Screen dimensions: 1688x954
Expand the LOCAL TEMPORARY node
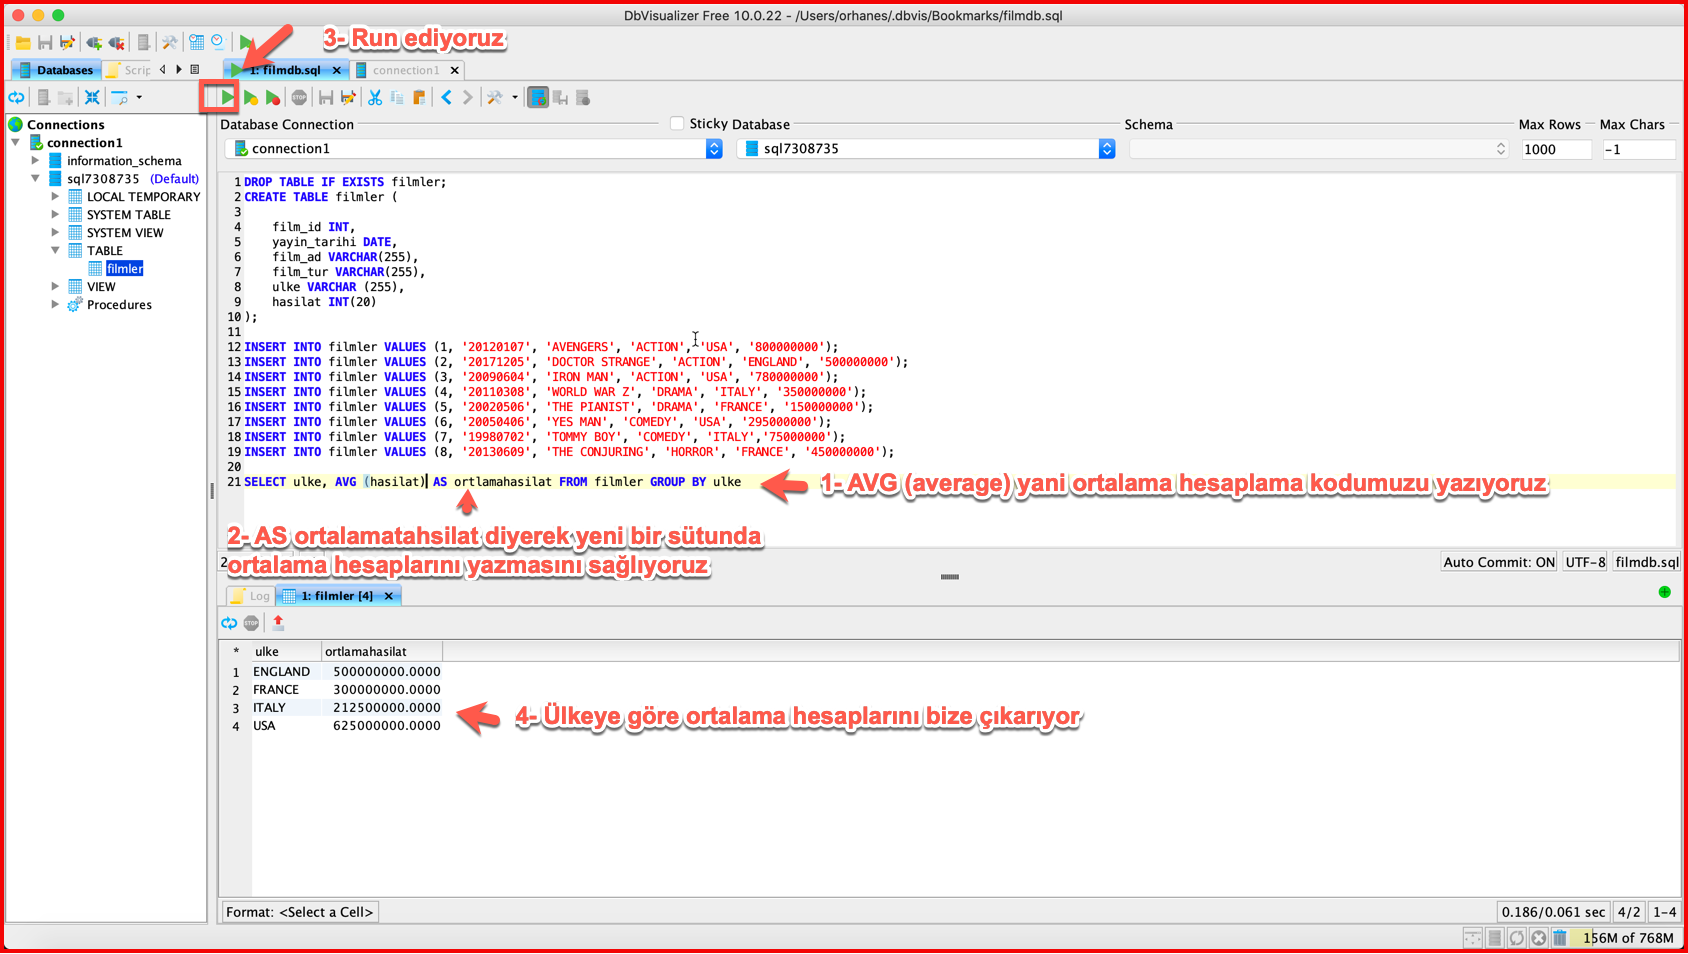click(x=56, y=196)
